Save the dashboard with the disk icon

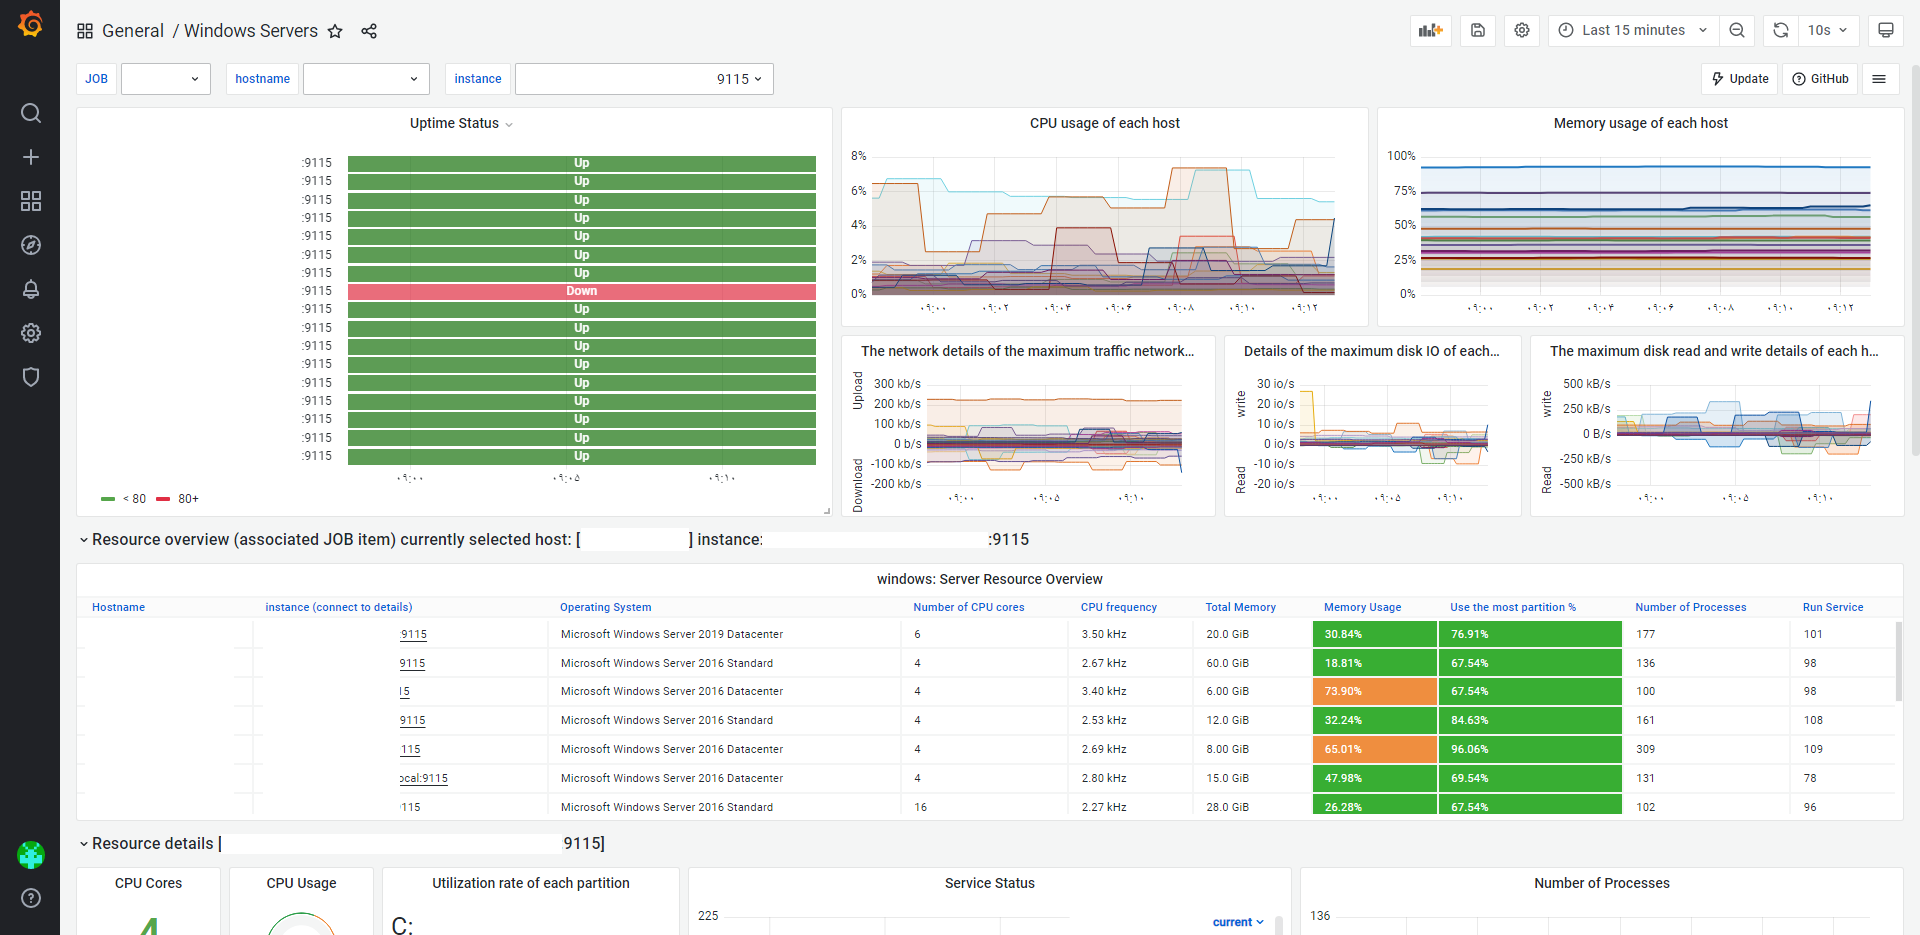(x=1478, y=30)
